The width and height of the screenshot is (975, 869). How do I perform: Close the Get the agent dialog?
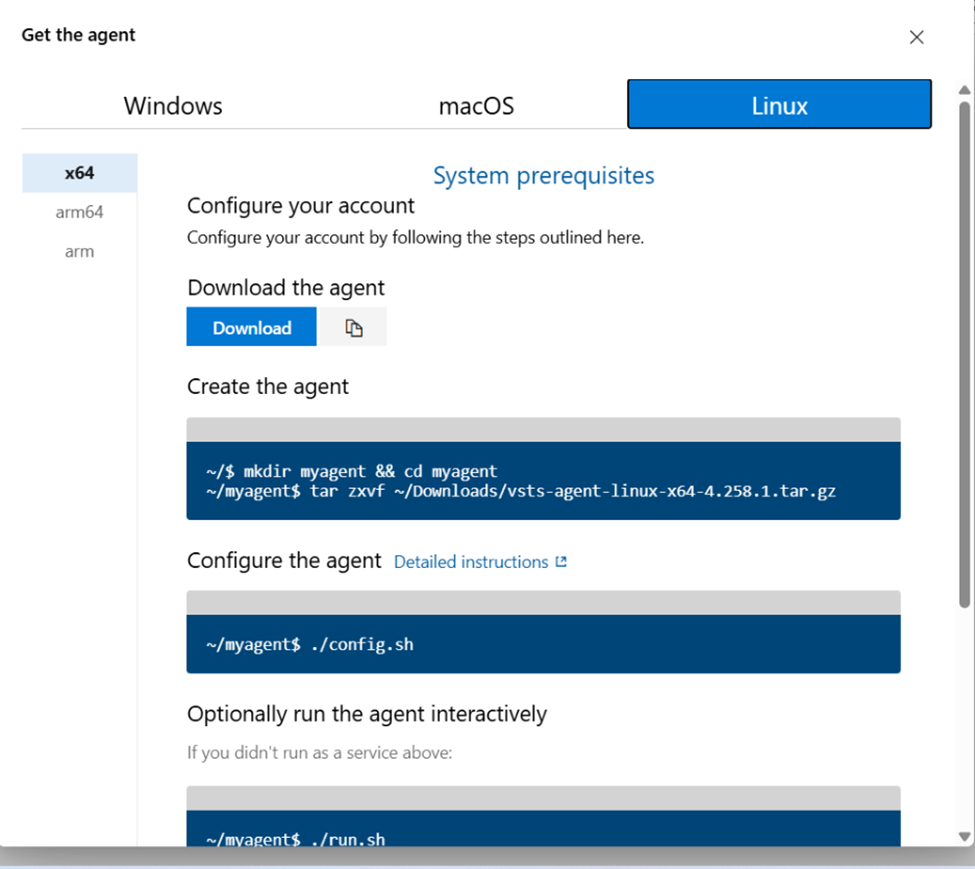916,37
